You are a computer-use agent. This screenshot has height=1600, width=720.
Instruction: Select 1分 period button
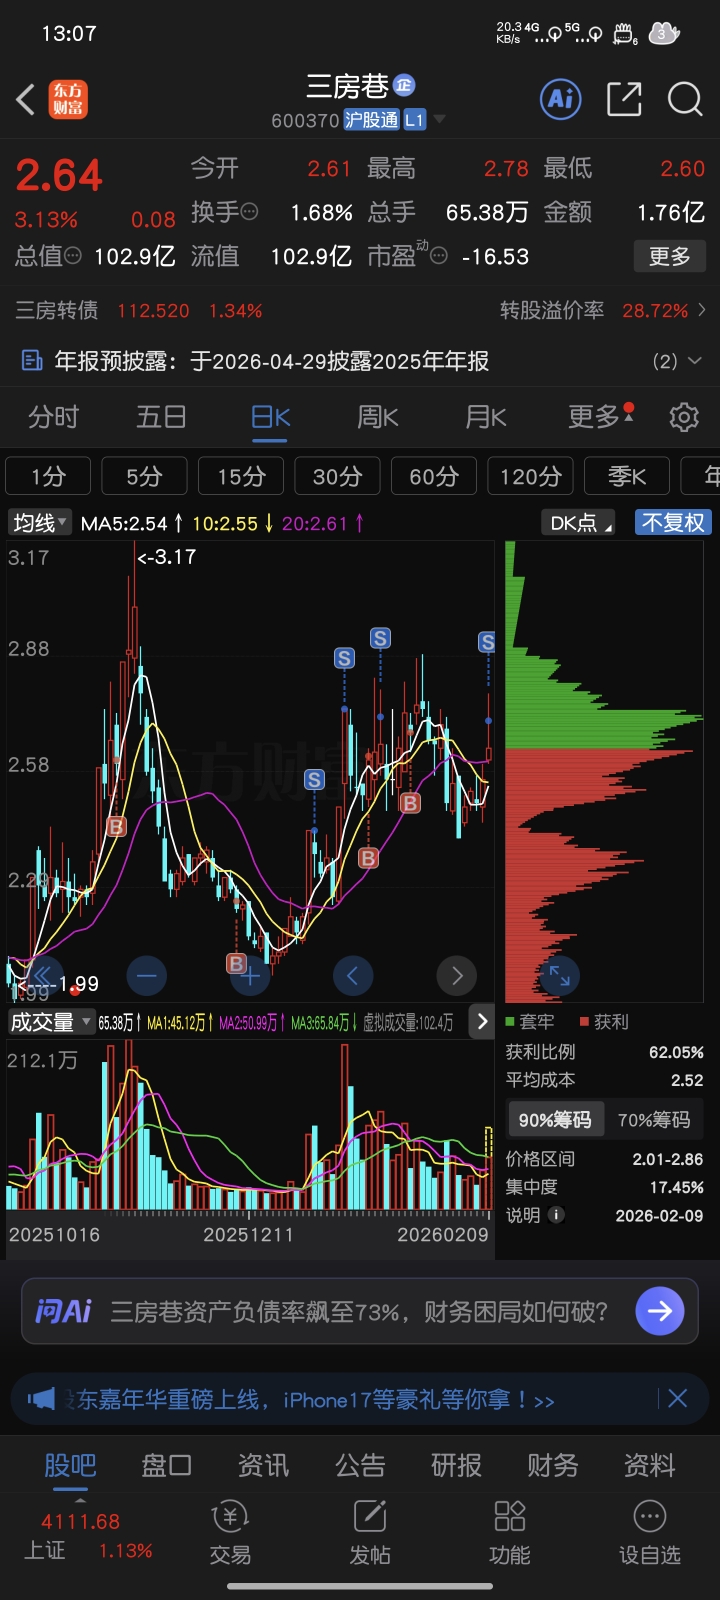coord(48,476)
